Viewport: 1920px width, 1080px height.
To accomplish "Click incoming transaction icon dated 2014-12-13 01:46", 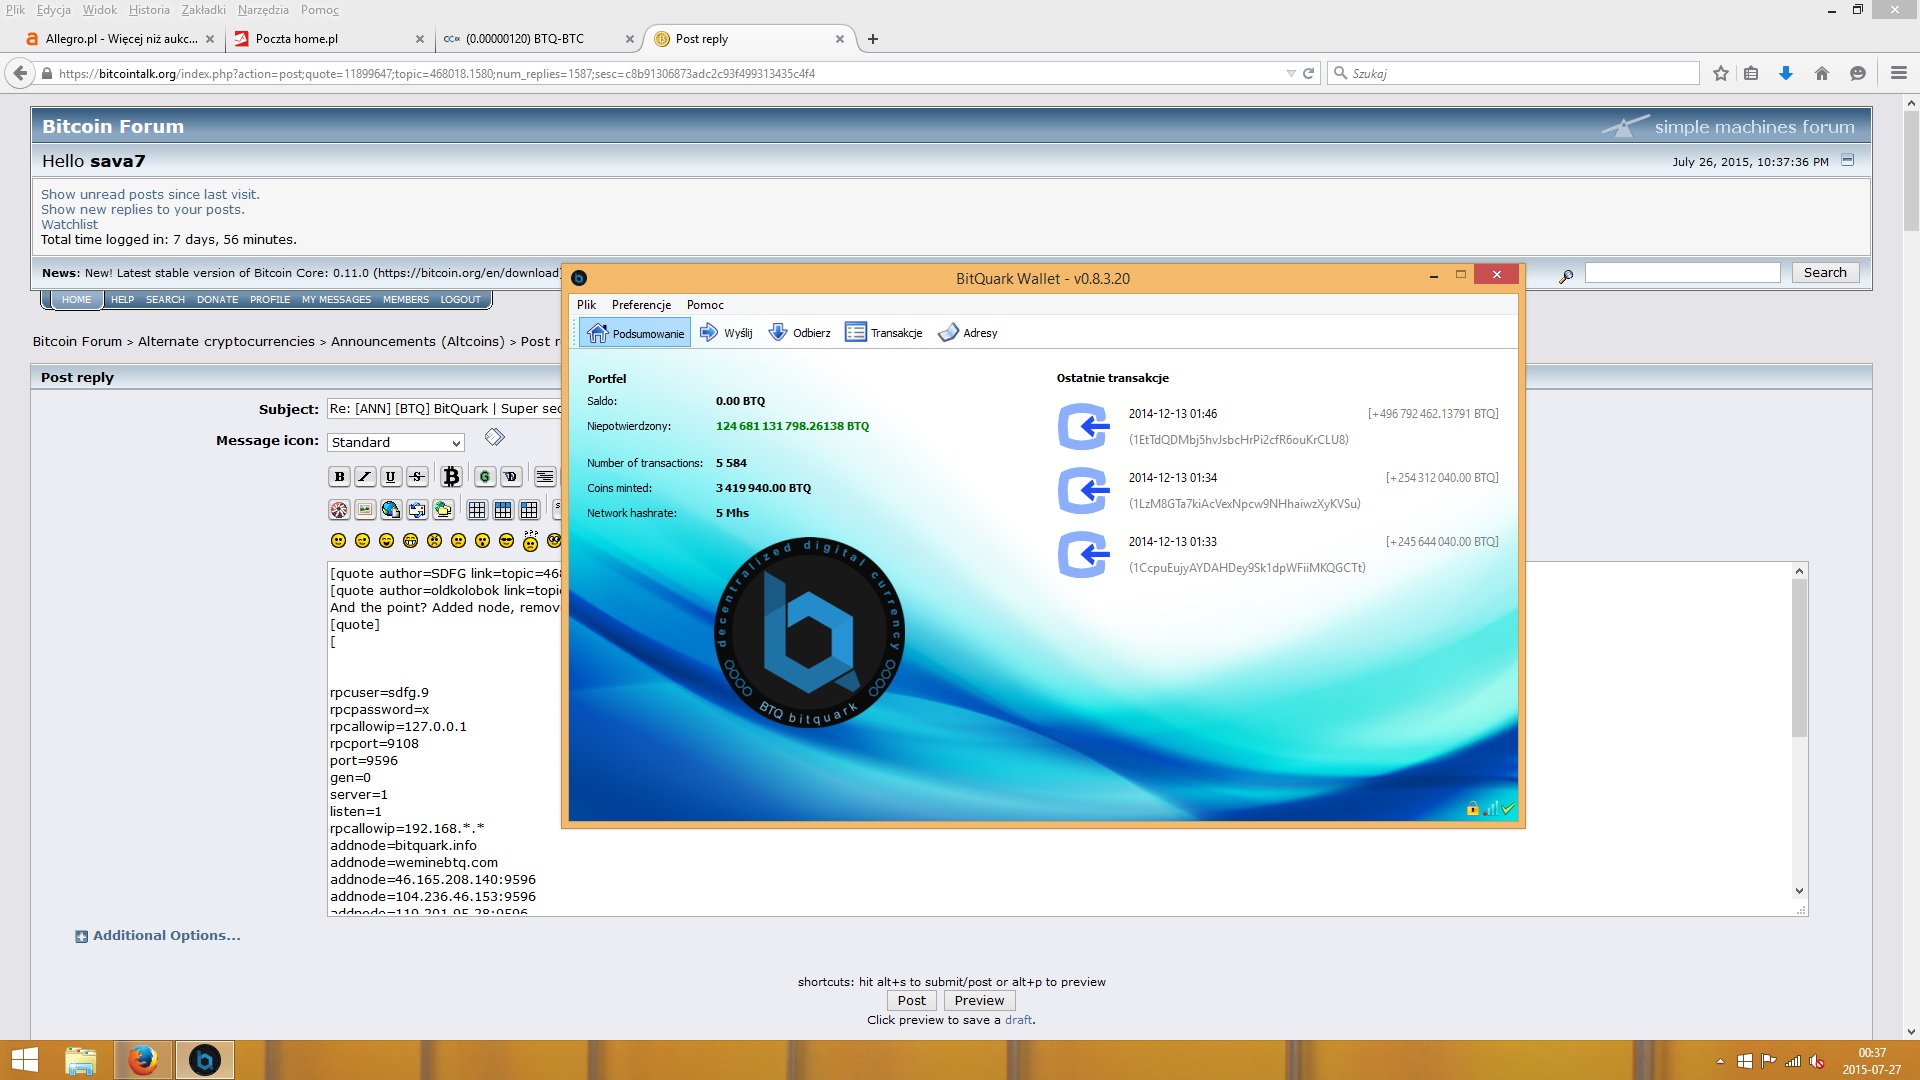I will (x=1084, y=427).
